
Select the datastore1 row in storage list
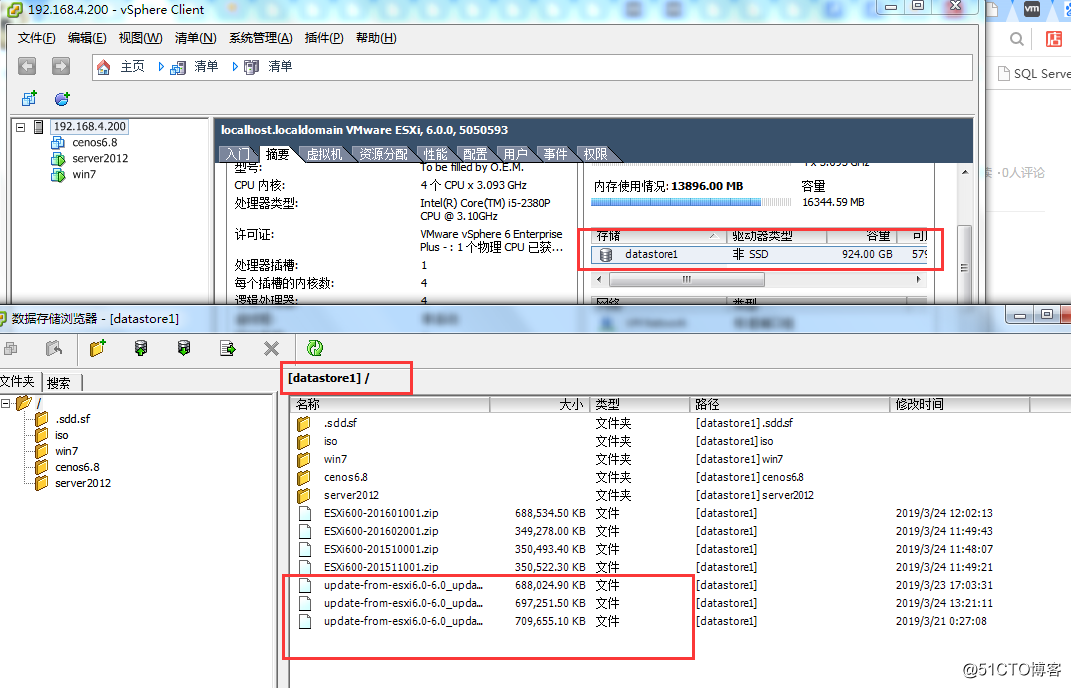pyautogui.click(x=651, y=254)
